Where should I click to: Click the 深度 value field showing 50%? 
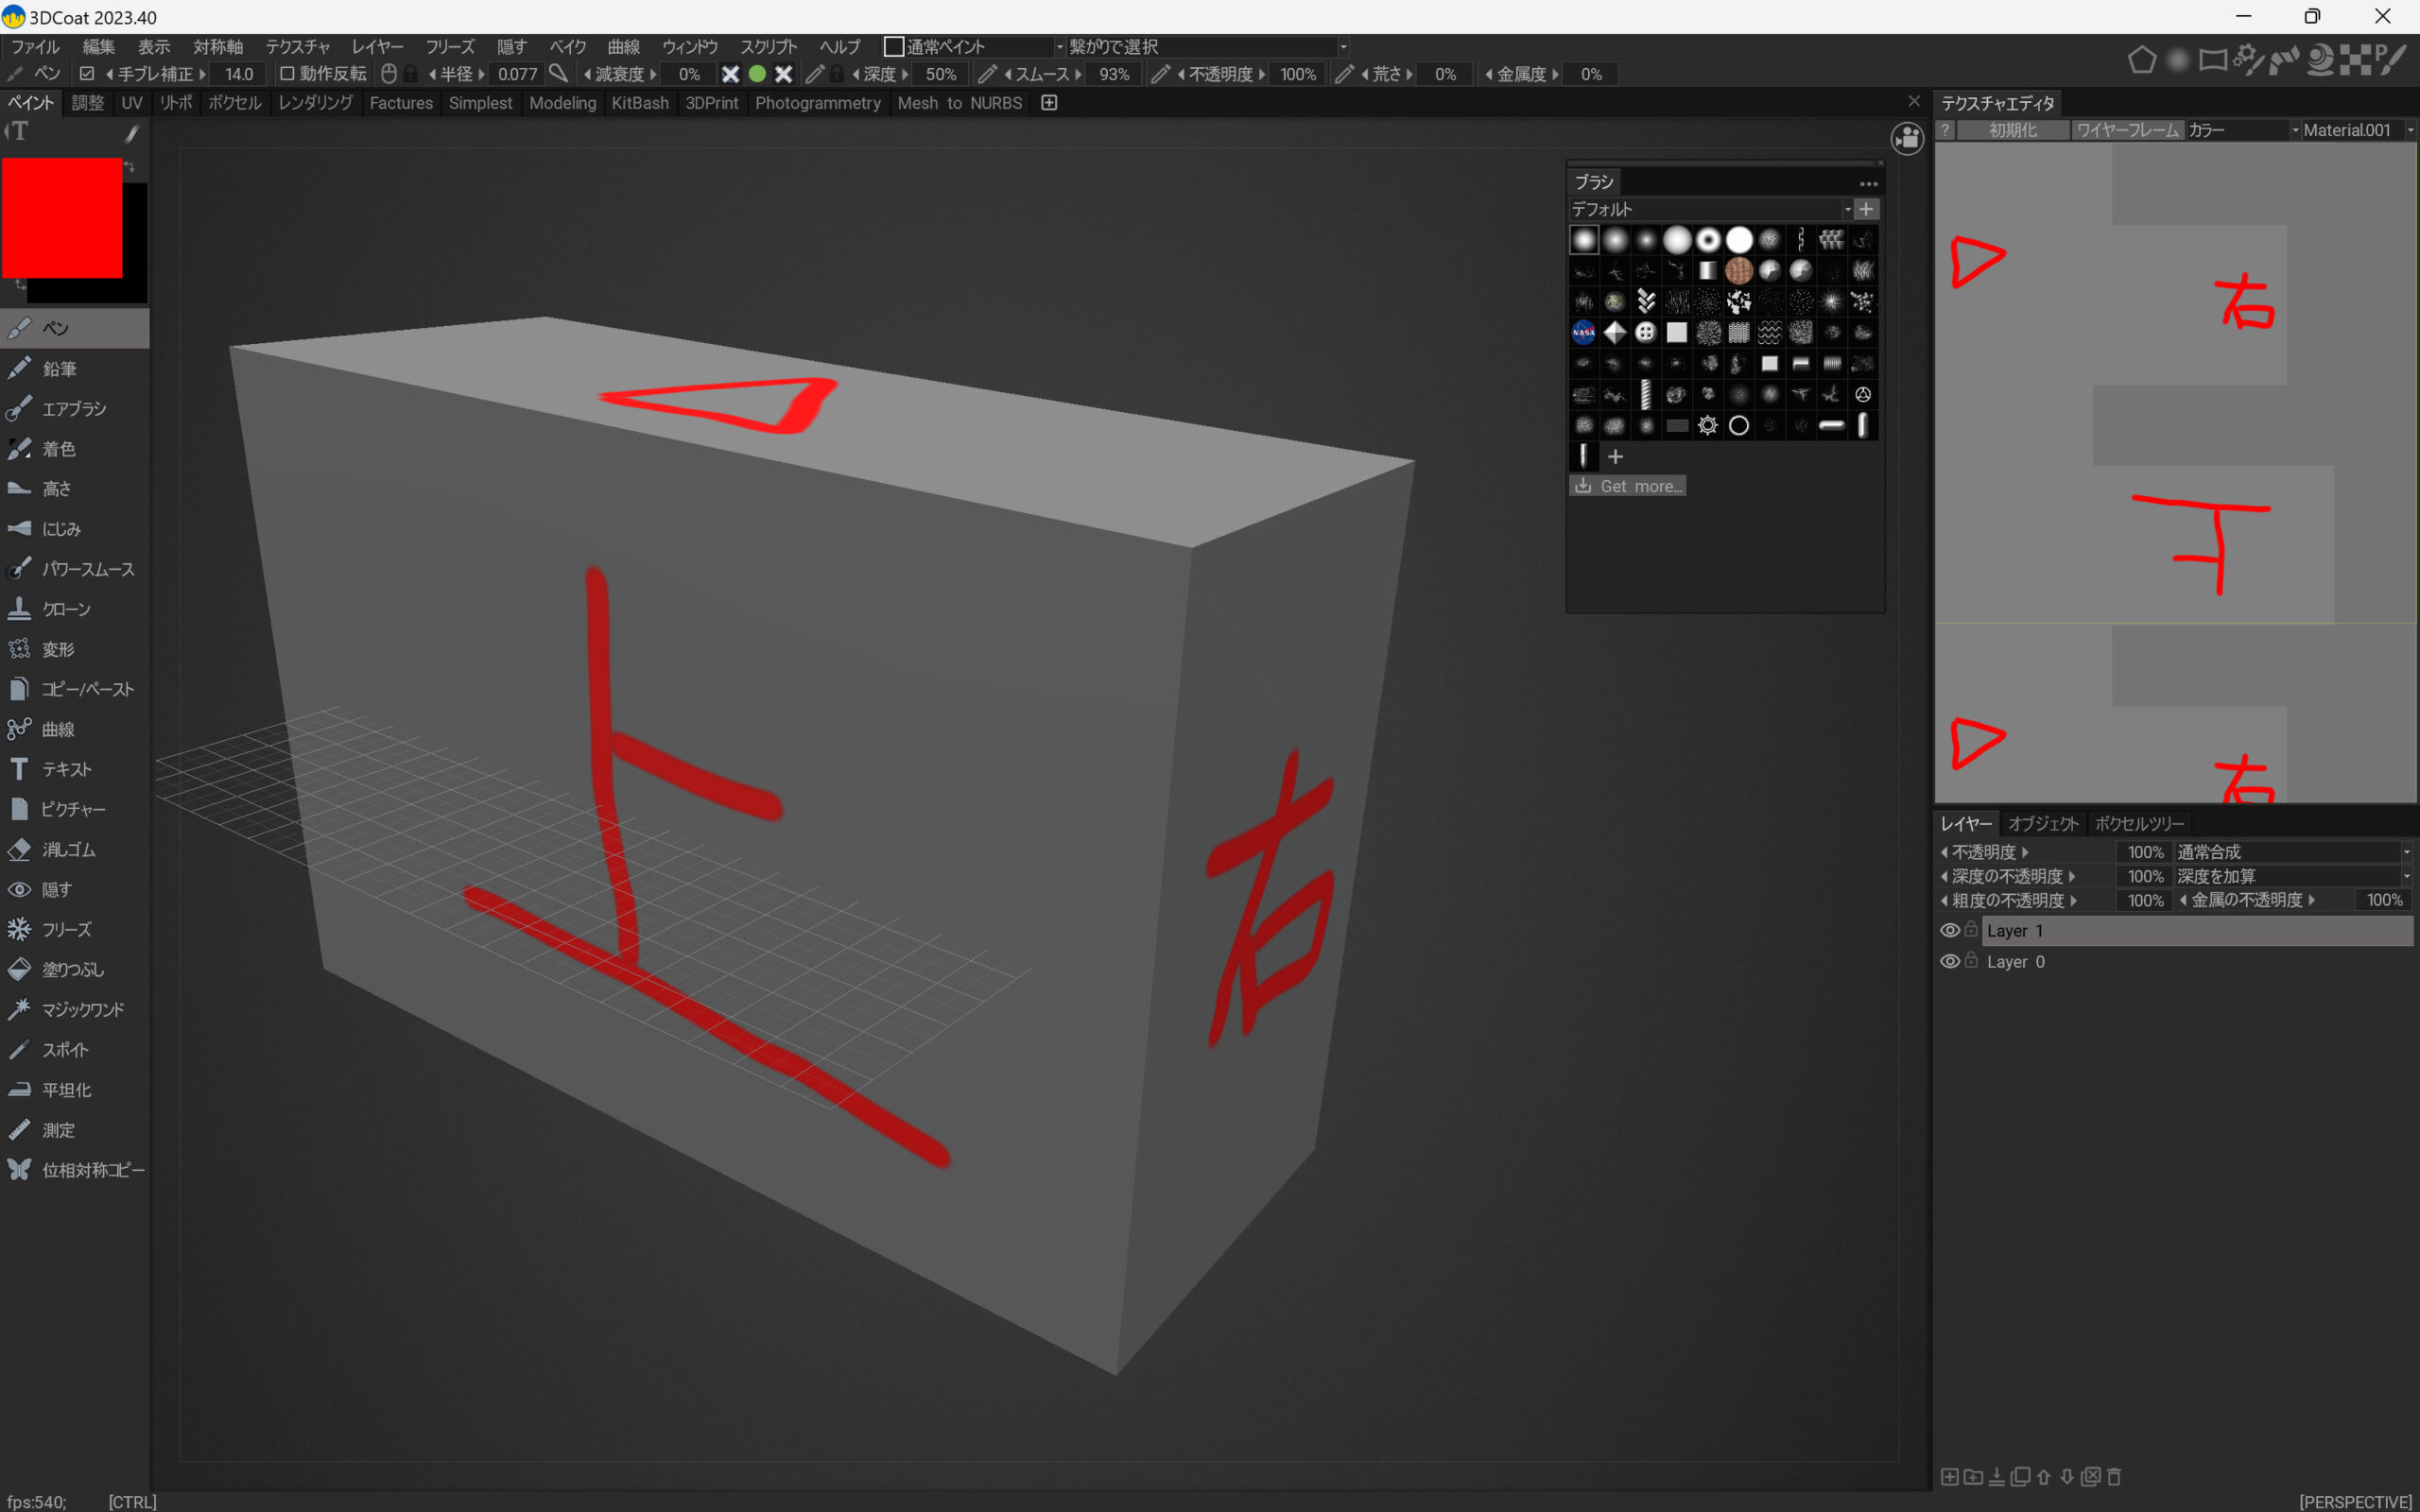(940, 74)
